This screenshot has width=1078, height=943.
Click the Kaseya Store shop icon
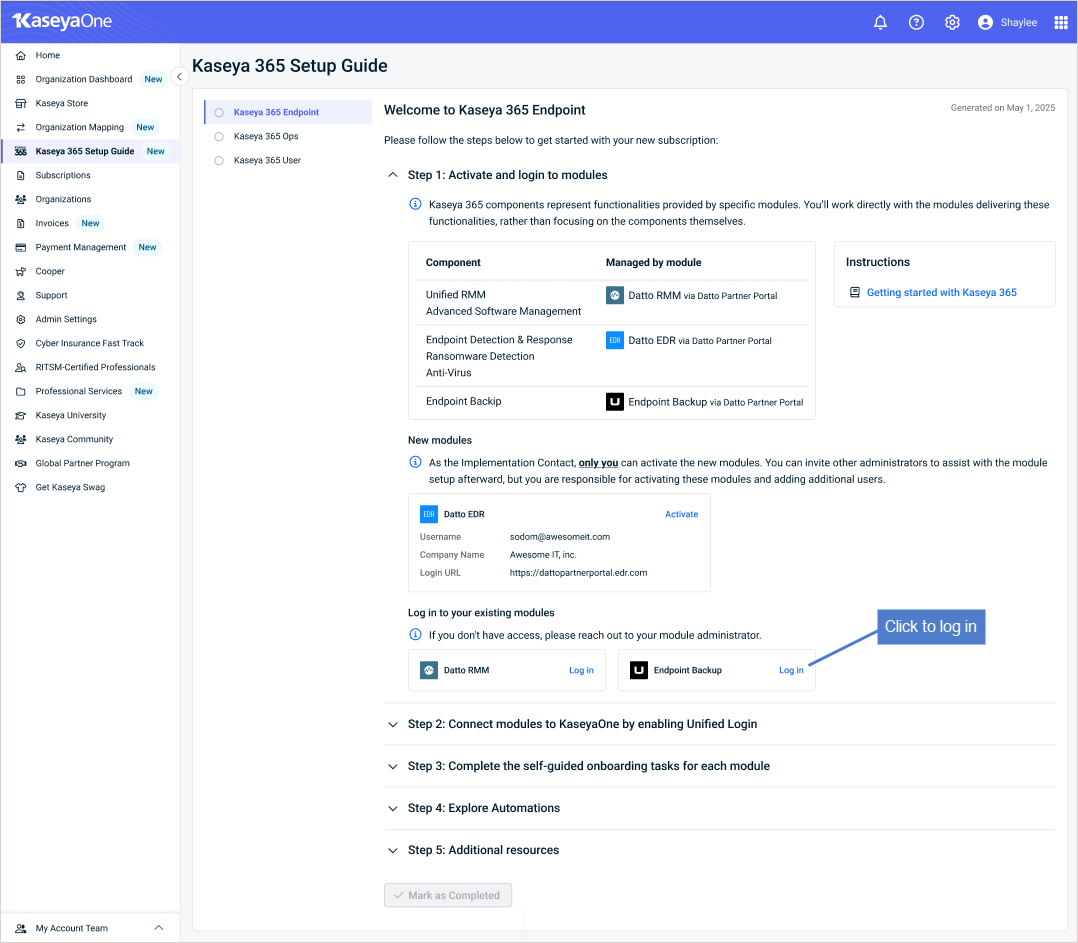pyautogui.click(x=21, y=104)
